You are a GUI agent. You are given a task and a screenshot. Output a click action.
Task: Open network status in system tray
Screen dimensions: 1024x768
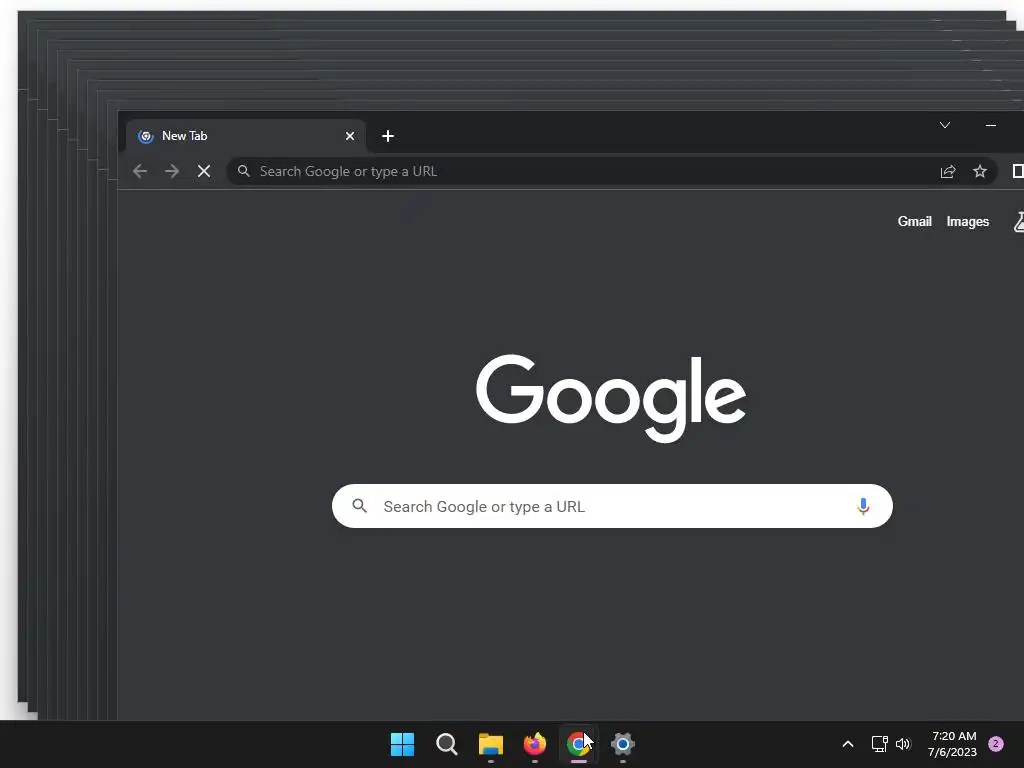[879, 744]
